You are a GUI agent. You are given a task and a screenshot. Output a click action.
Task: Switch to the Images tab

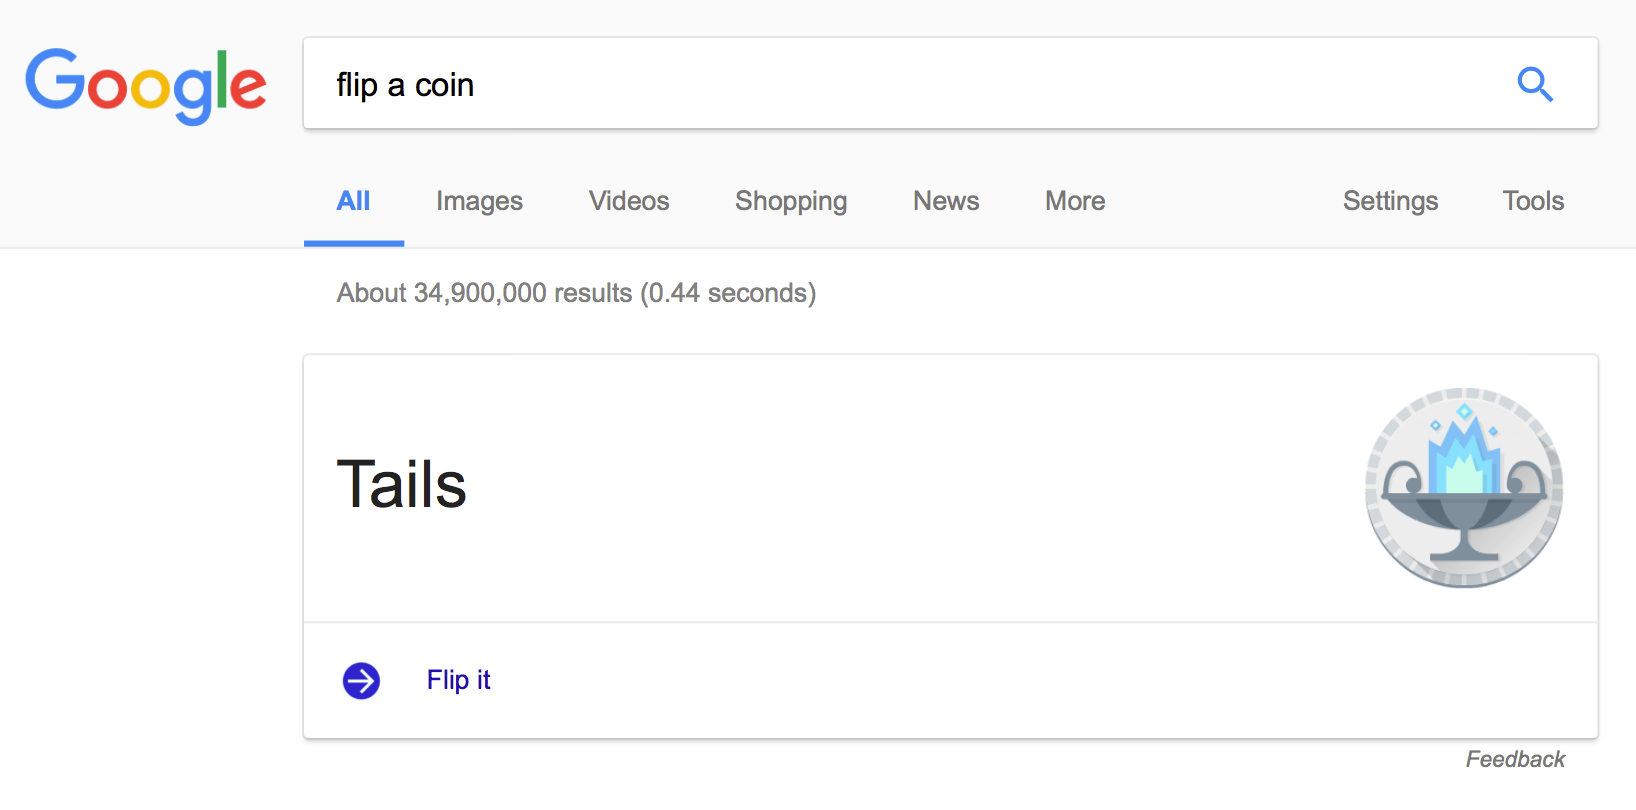479,201
